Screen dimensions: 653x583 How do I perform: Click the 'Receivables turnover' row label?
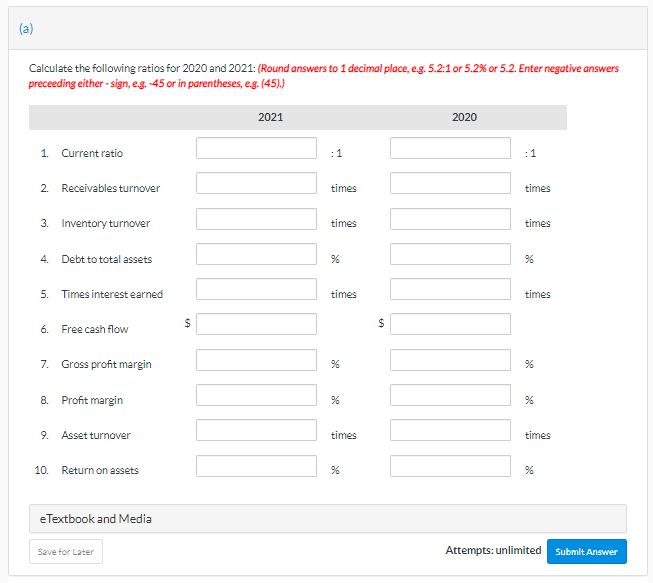click(x=111, y=188)
